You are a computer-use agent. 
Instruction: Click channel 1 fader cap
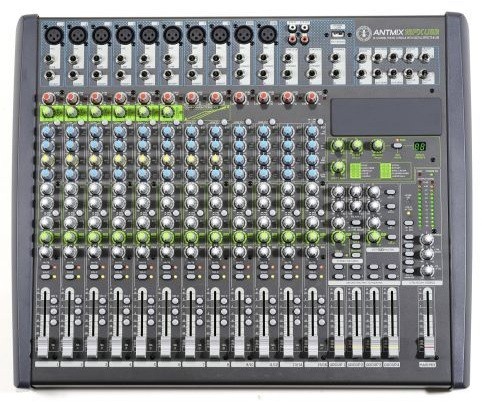point(43,347)
